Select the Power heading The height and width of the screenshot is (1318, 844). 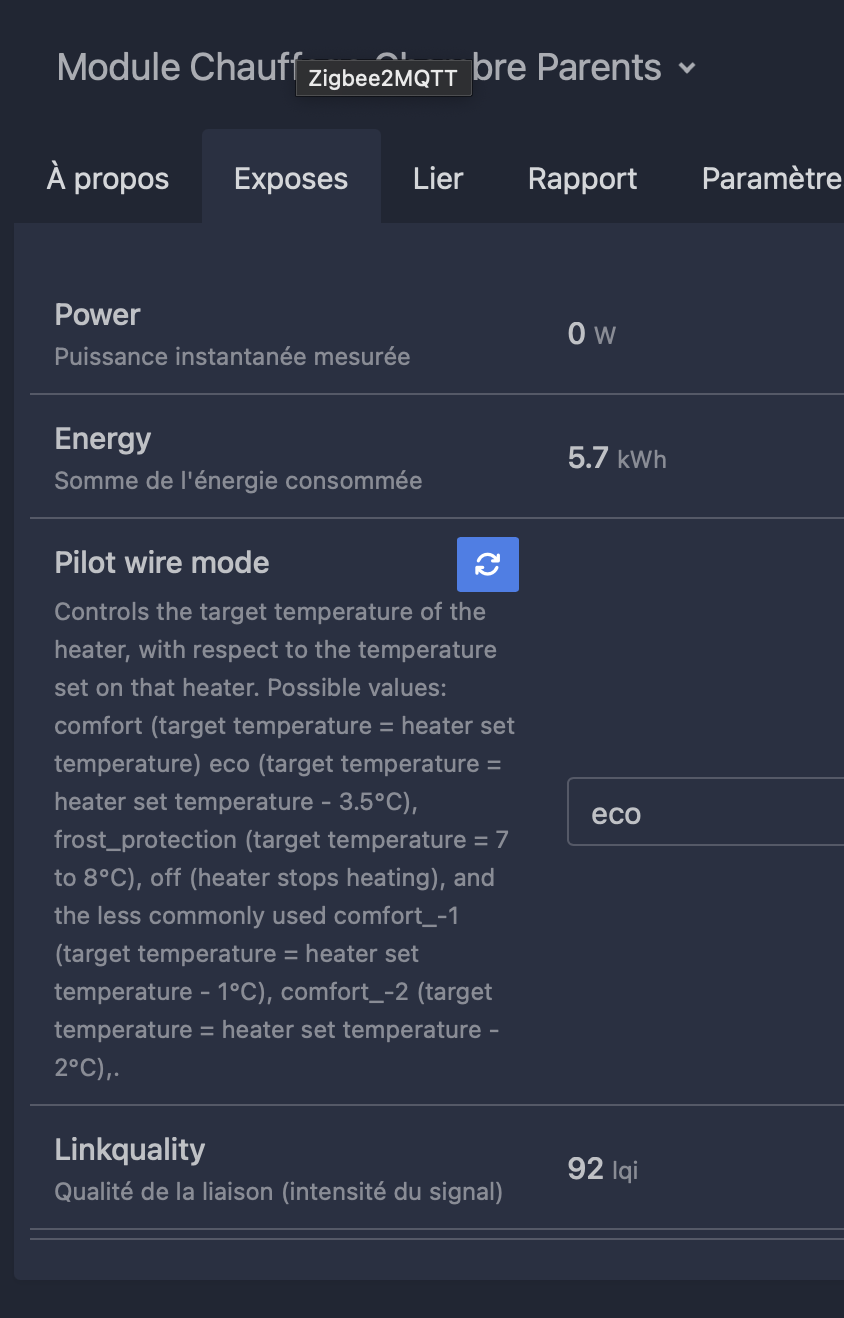pyautogui.click(x=98, y=315)
